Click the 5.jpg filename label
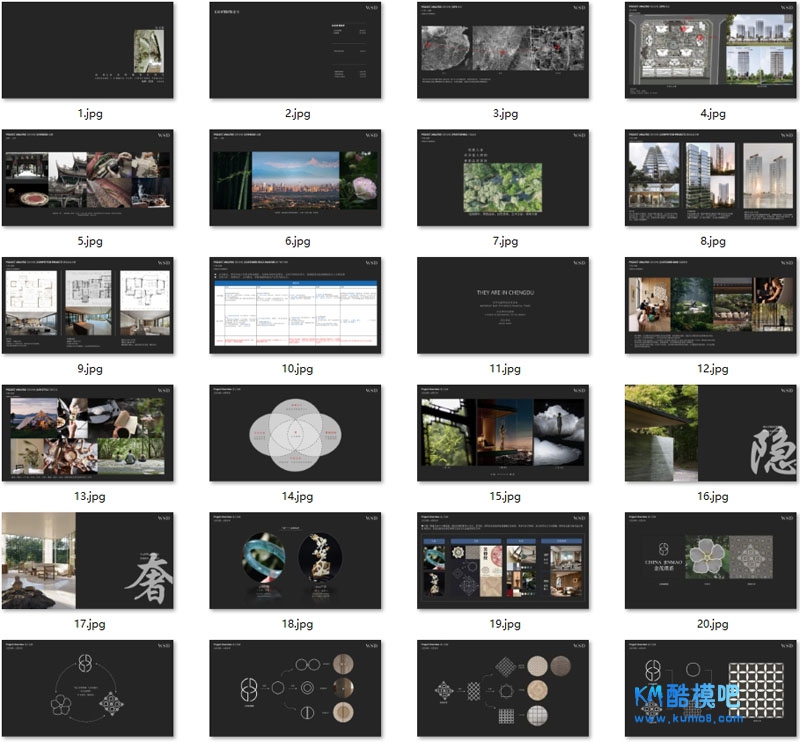Screen dimensions: 800x742 88,241
